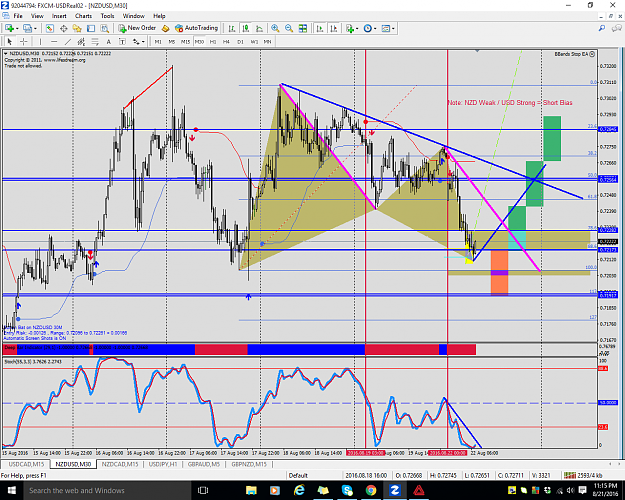The width and height of the screenshot is (625, 500).
Task: Open Google Chrome from taskbar
Action: [371, 490]
